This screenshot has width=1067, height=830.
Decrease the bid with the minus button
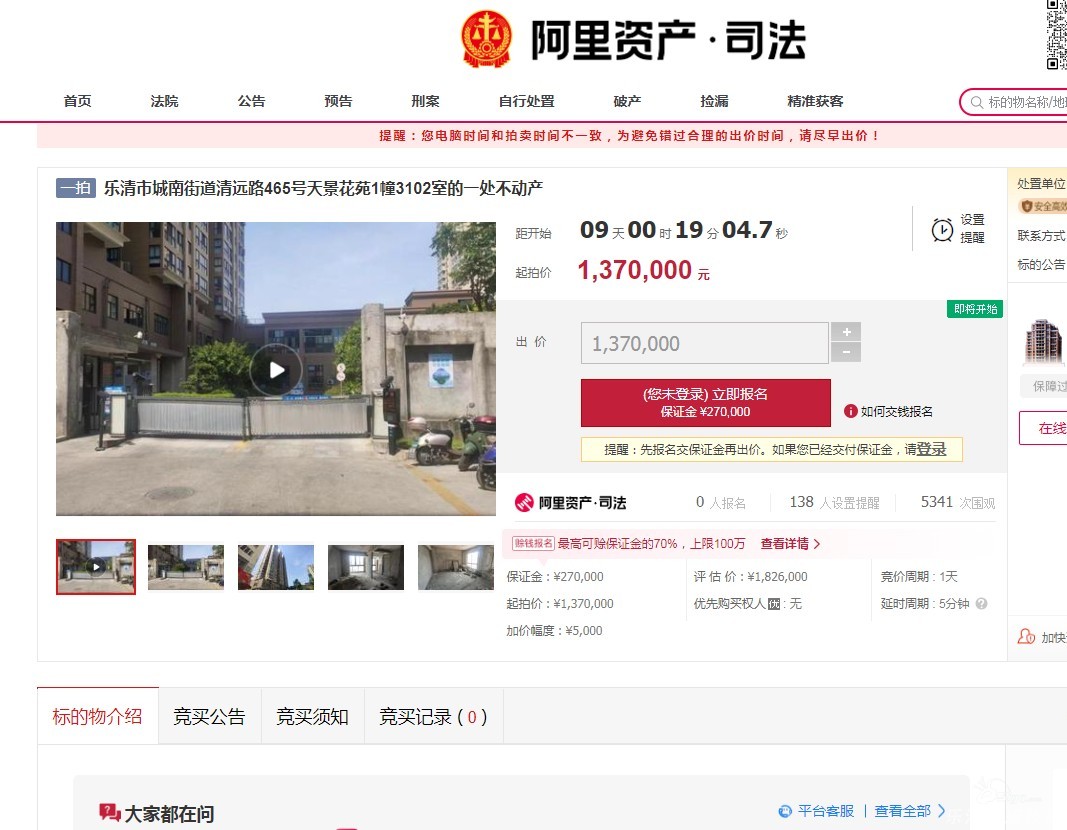click(846, 352)
